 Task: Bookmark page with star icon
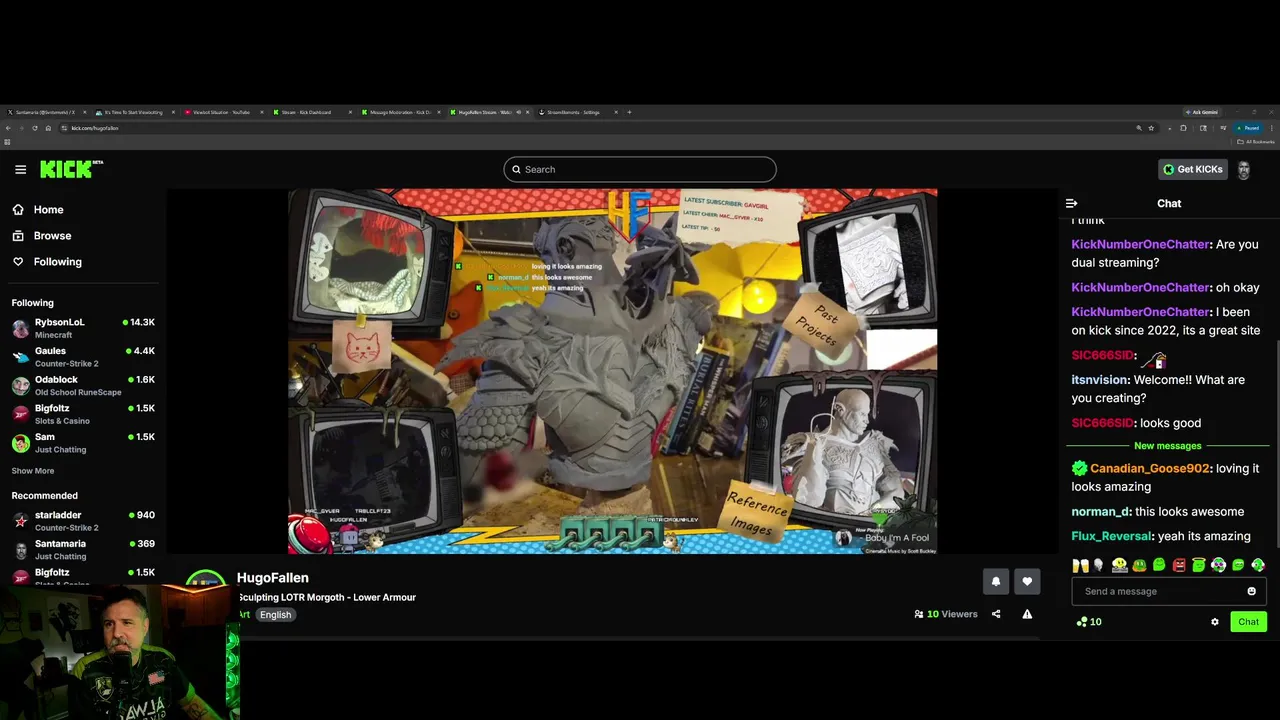pyautogui.click(x=1151, y=128)
